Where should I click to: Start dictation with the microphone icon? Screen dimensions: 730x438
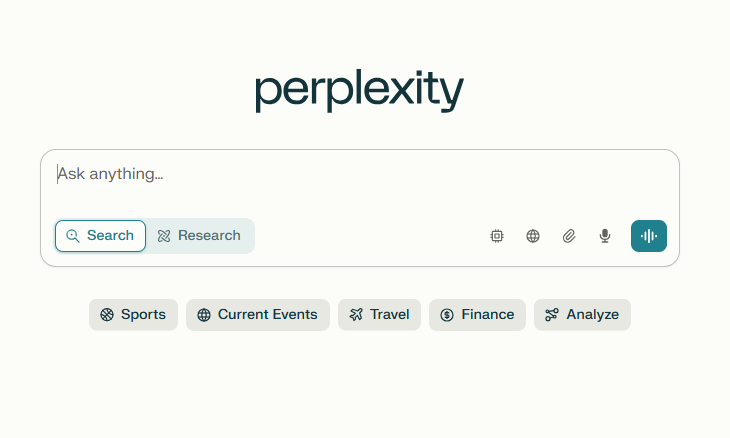605,236
